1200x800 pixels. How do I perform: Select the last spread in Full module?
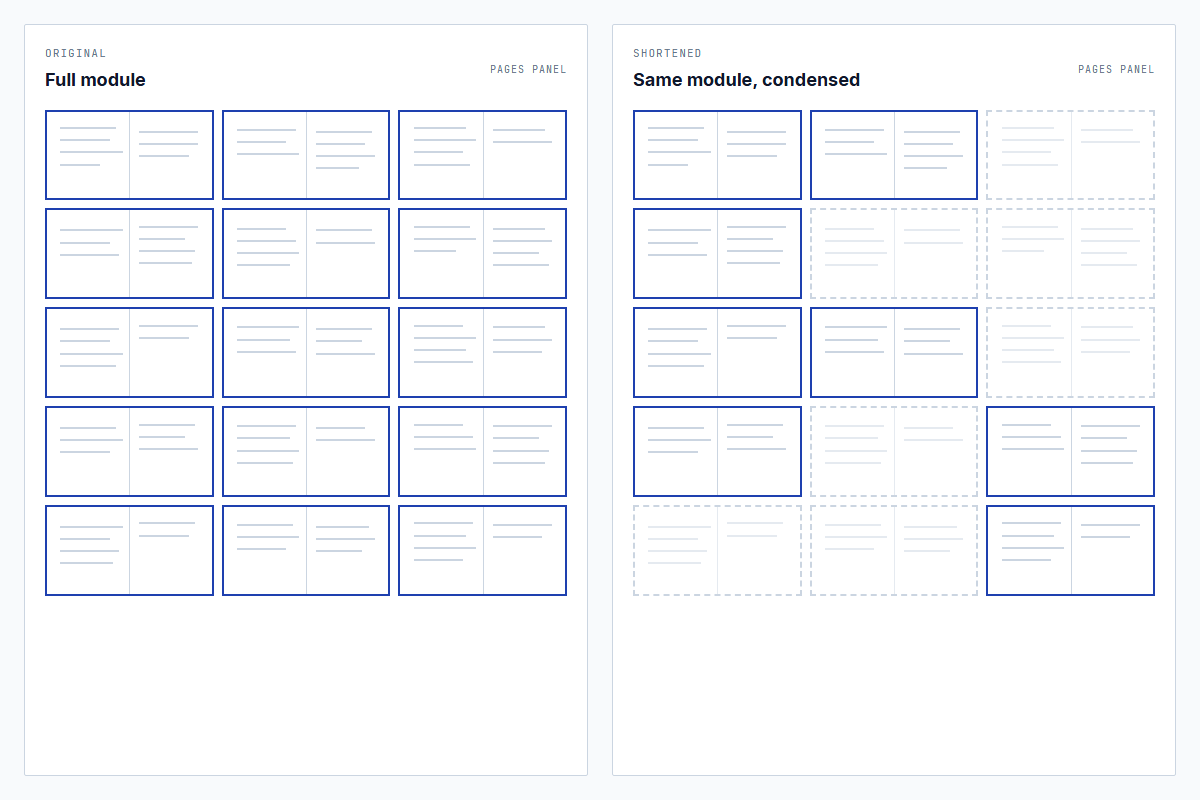pyautogui.click(x=482, y=550)
